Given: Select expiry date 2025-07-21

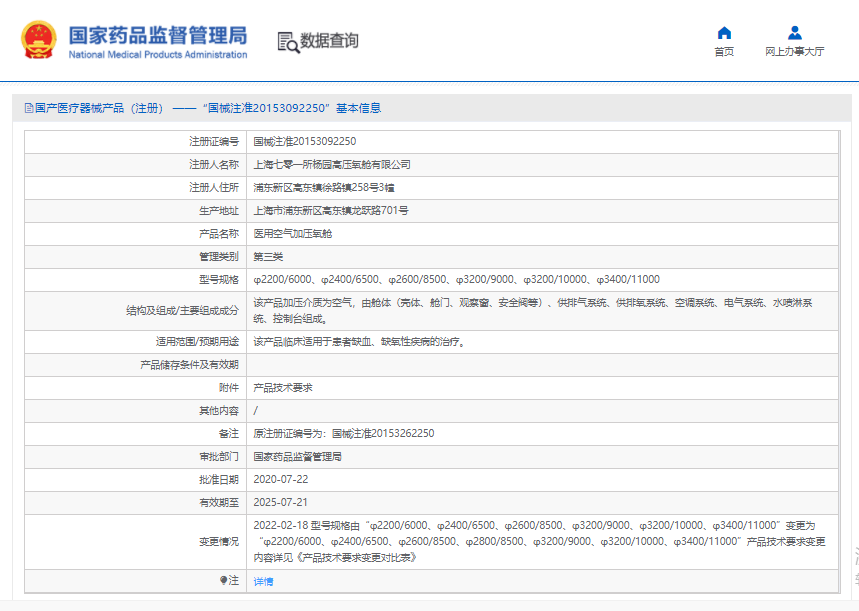Looking at the screenshot, I should [x=280, y=502].
